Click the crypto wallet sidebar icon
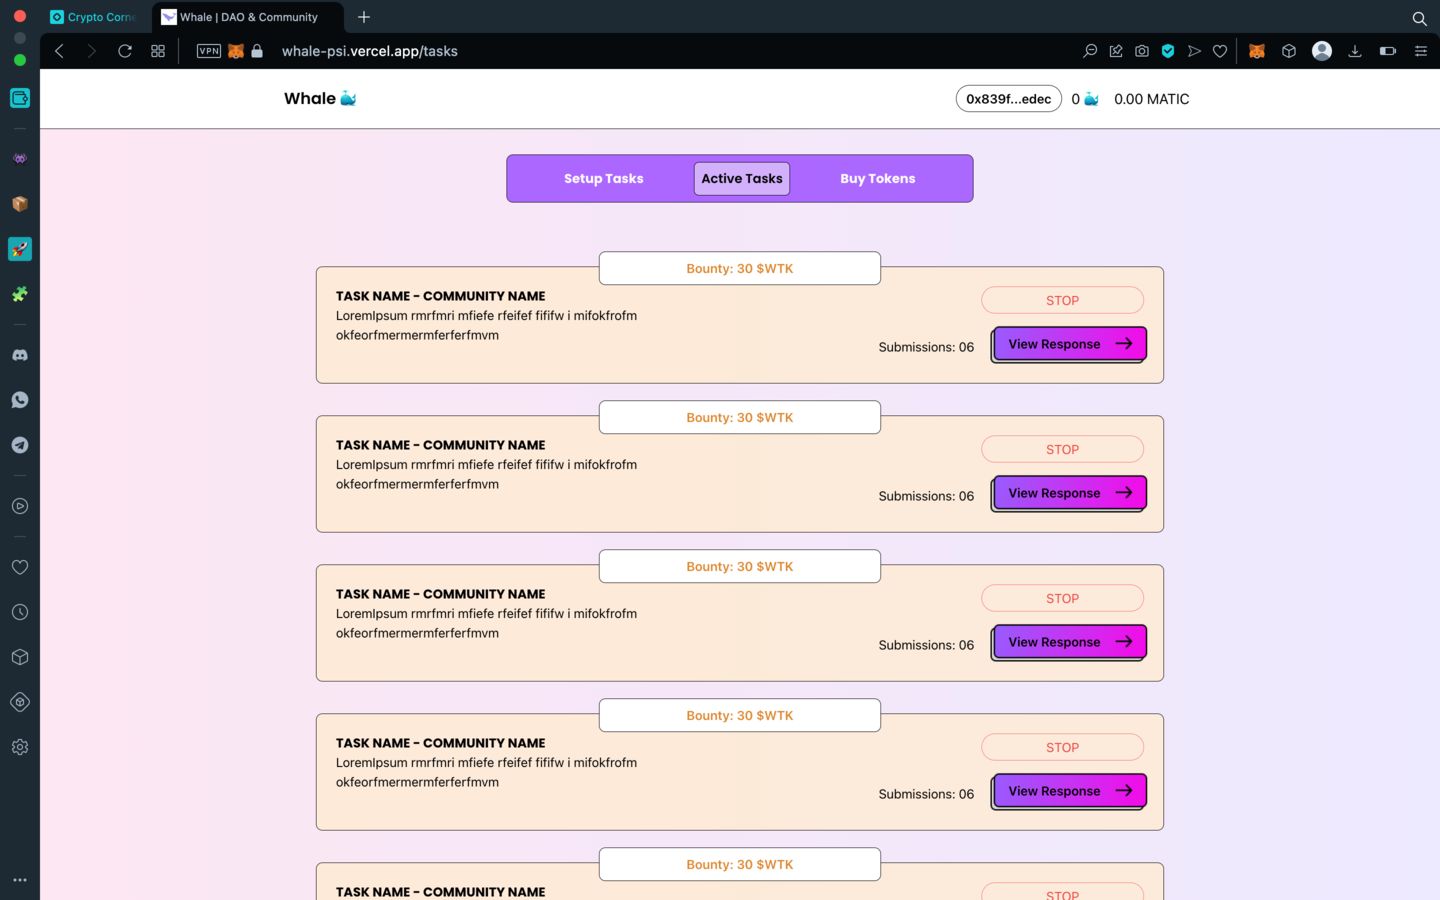The width and height of the screenshot is (1440, 900). click(20, 98)
